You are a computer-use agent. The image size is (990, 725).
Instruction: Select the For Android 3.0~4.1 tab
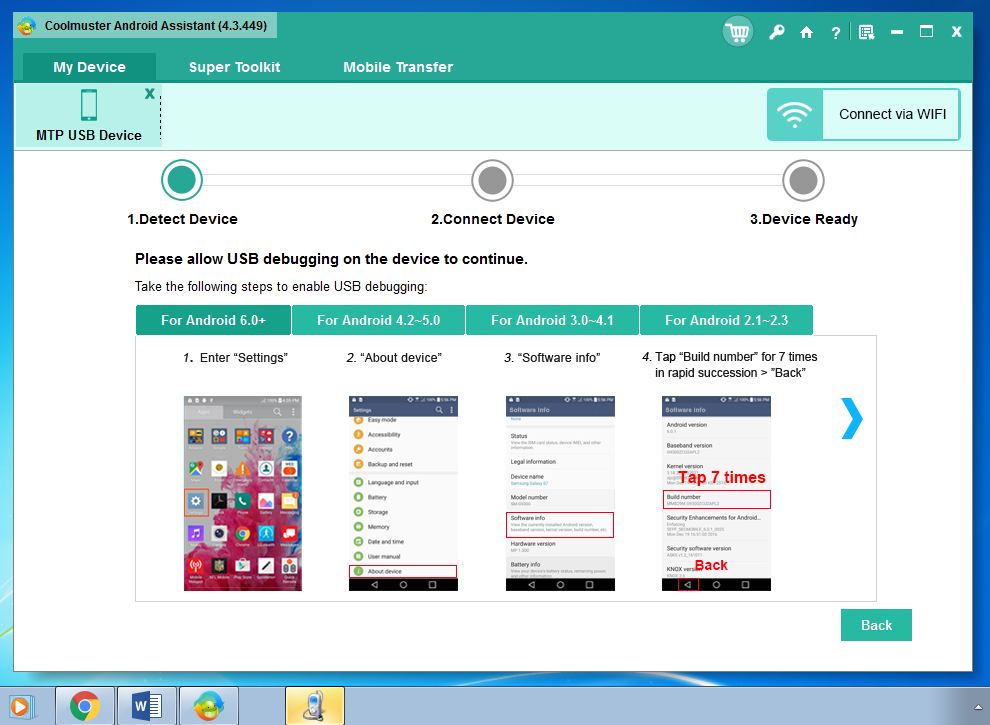[x=552, y=320]
